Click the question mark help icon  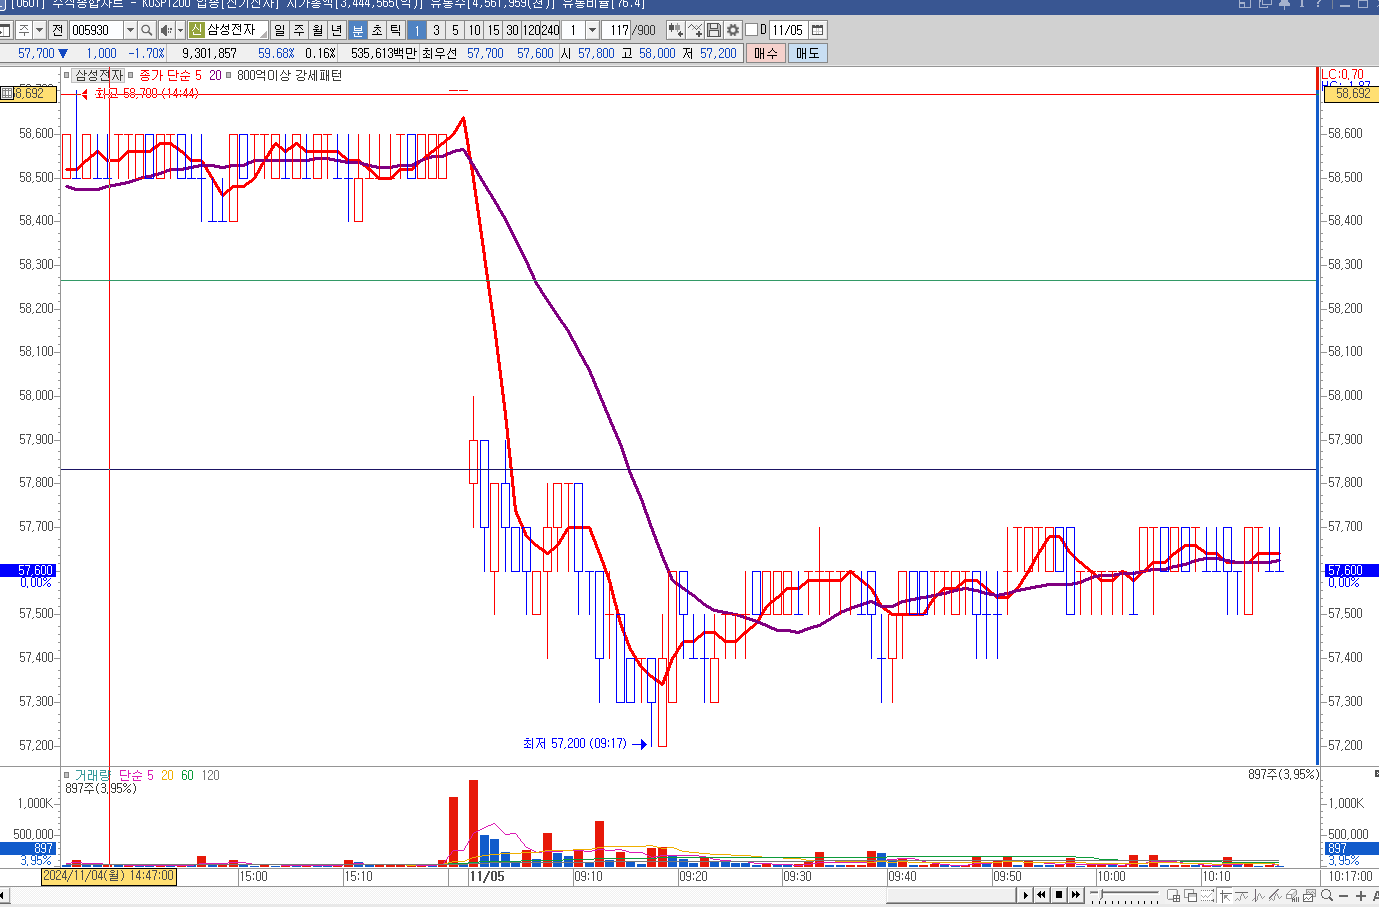[x=1320, y=4]
